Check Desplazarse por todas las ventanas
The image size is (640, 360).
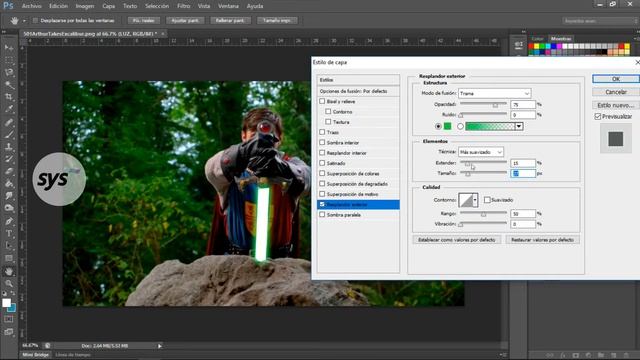click(35, 20)
